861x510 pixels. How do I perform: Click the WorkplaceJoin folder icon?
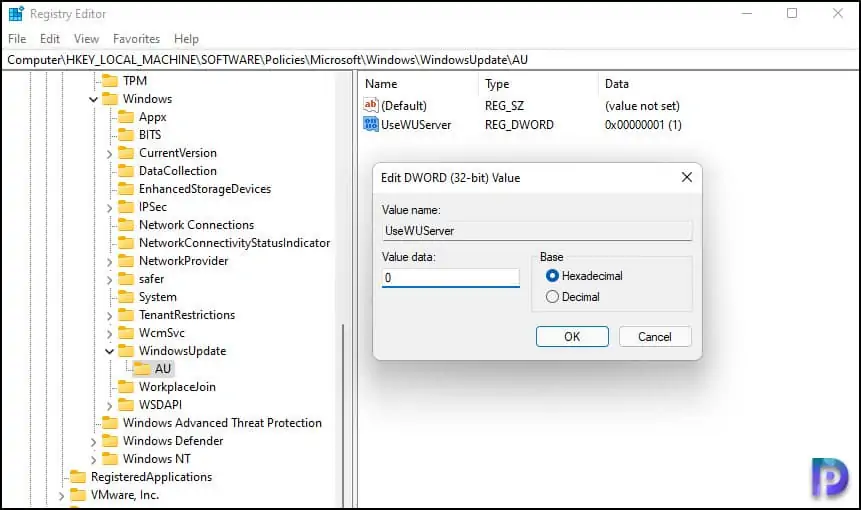(126, 387)
